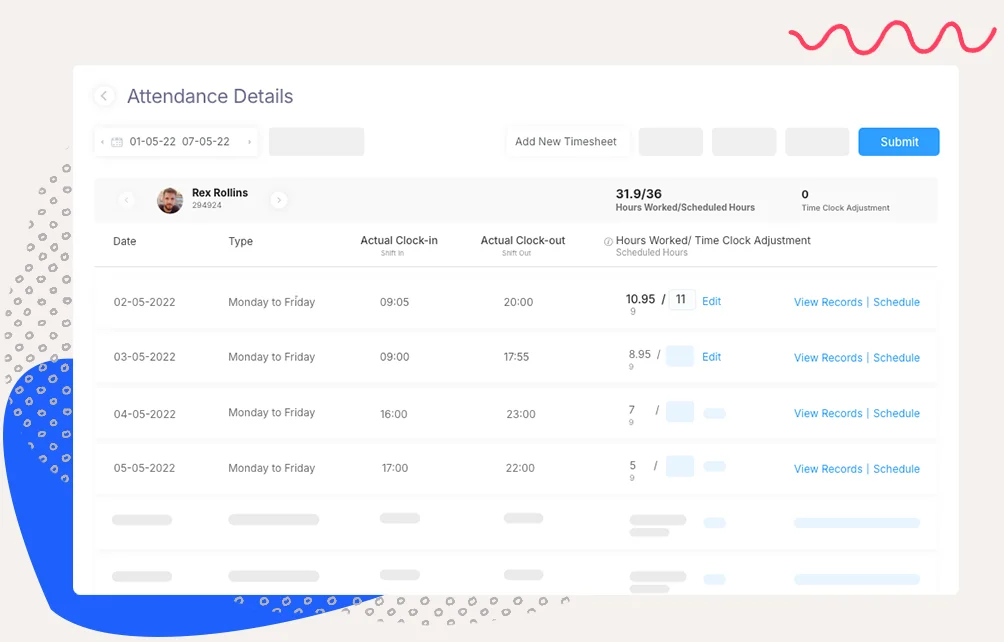Switch to previous employee before Rex Rollins
The height and width of the screenshot is (642, 1004).
click(126, 200)
